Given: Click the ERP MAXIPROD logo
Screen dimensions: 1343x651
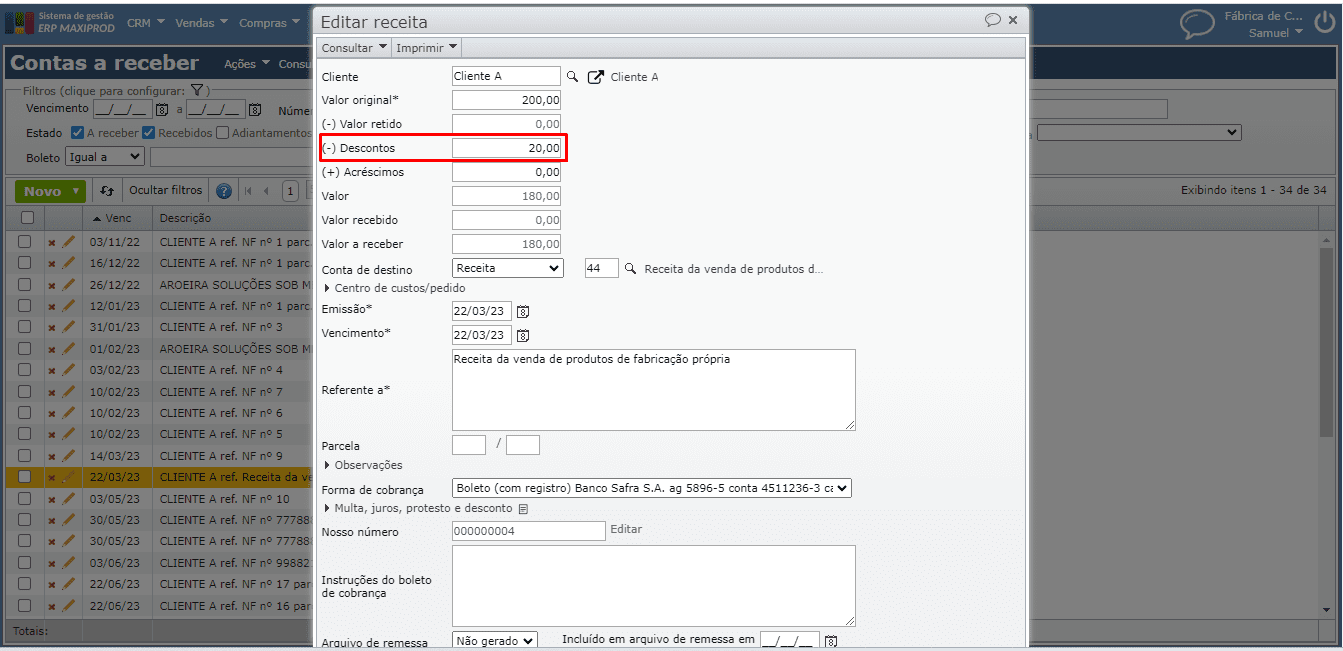Looking at the screenshot, I should (60, 22).
